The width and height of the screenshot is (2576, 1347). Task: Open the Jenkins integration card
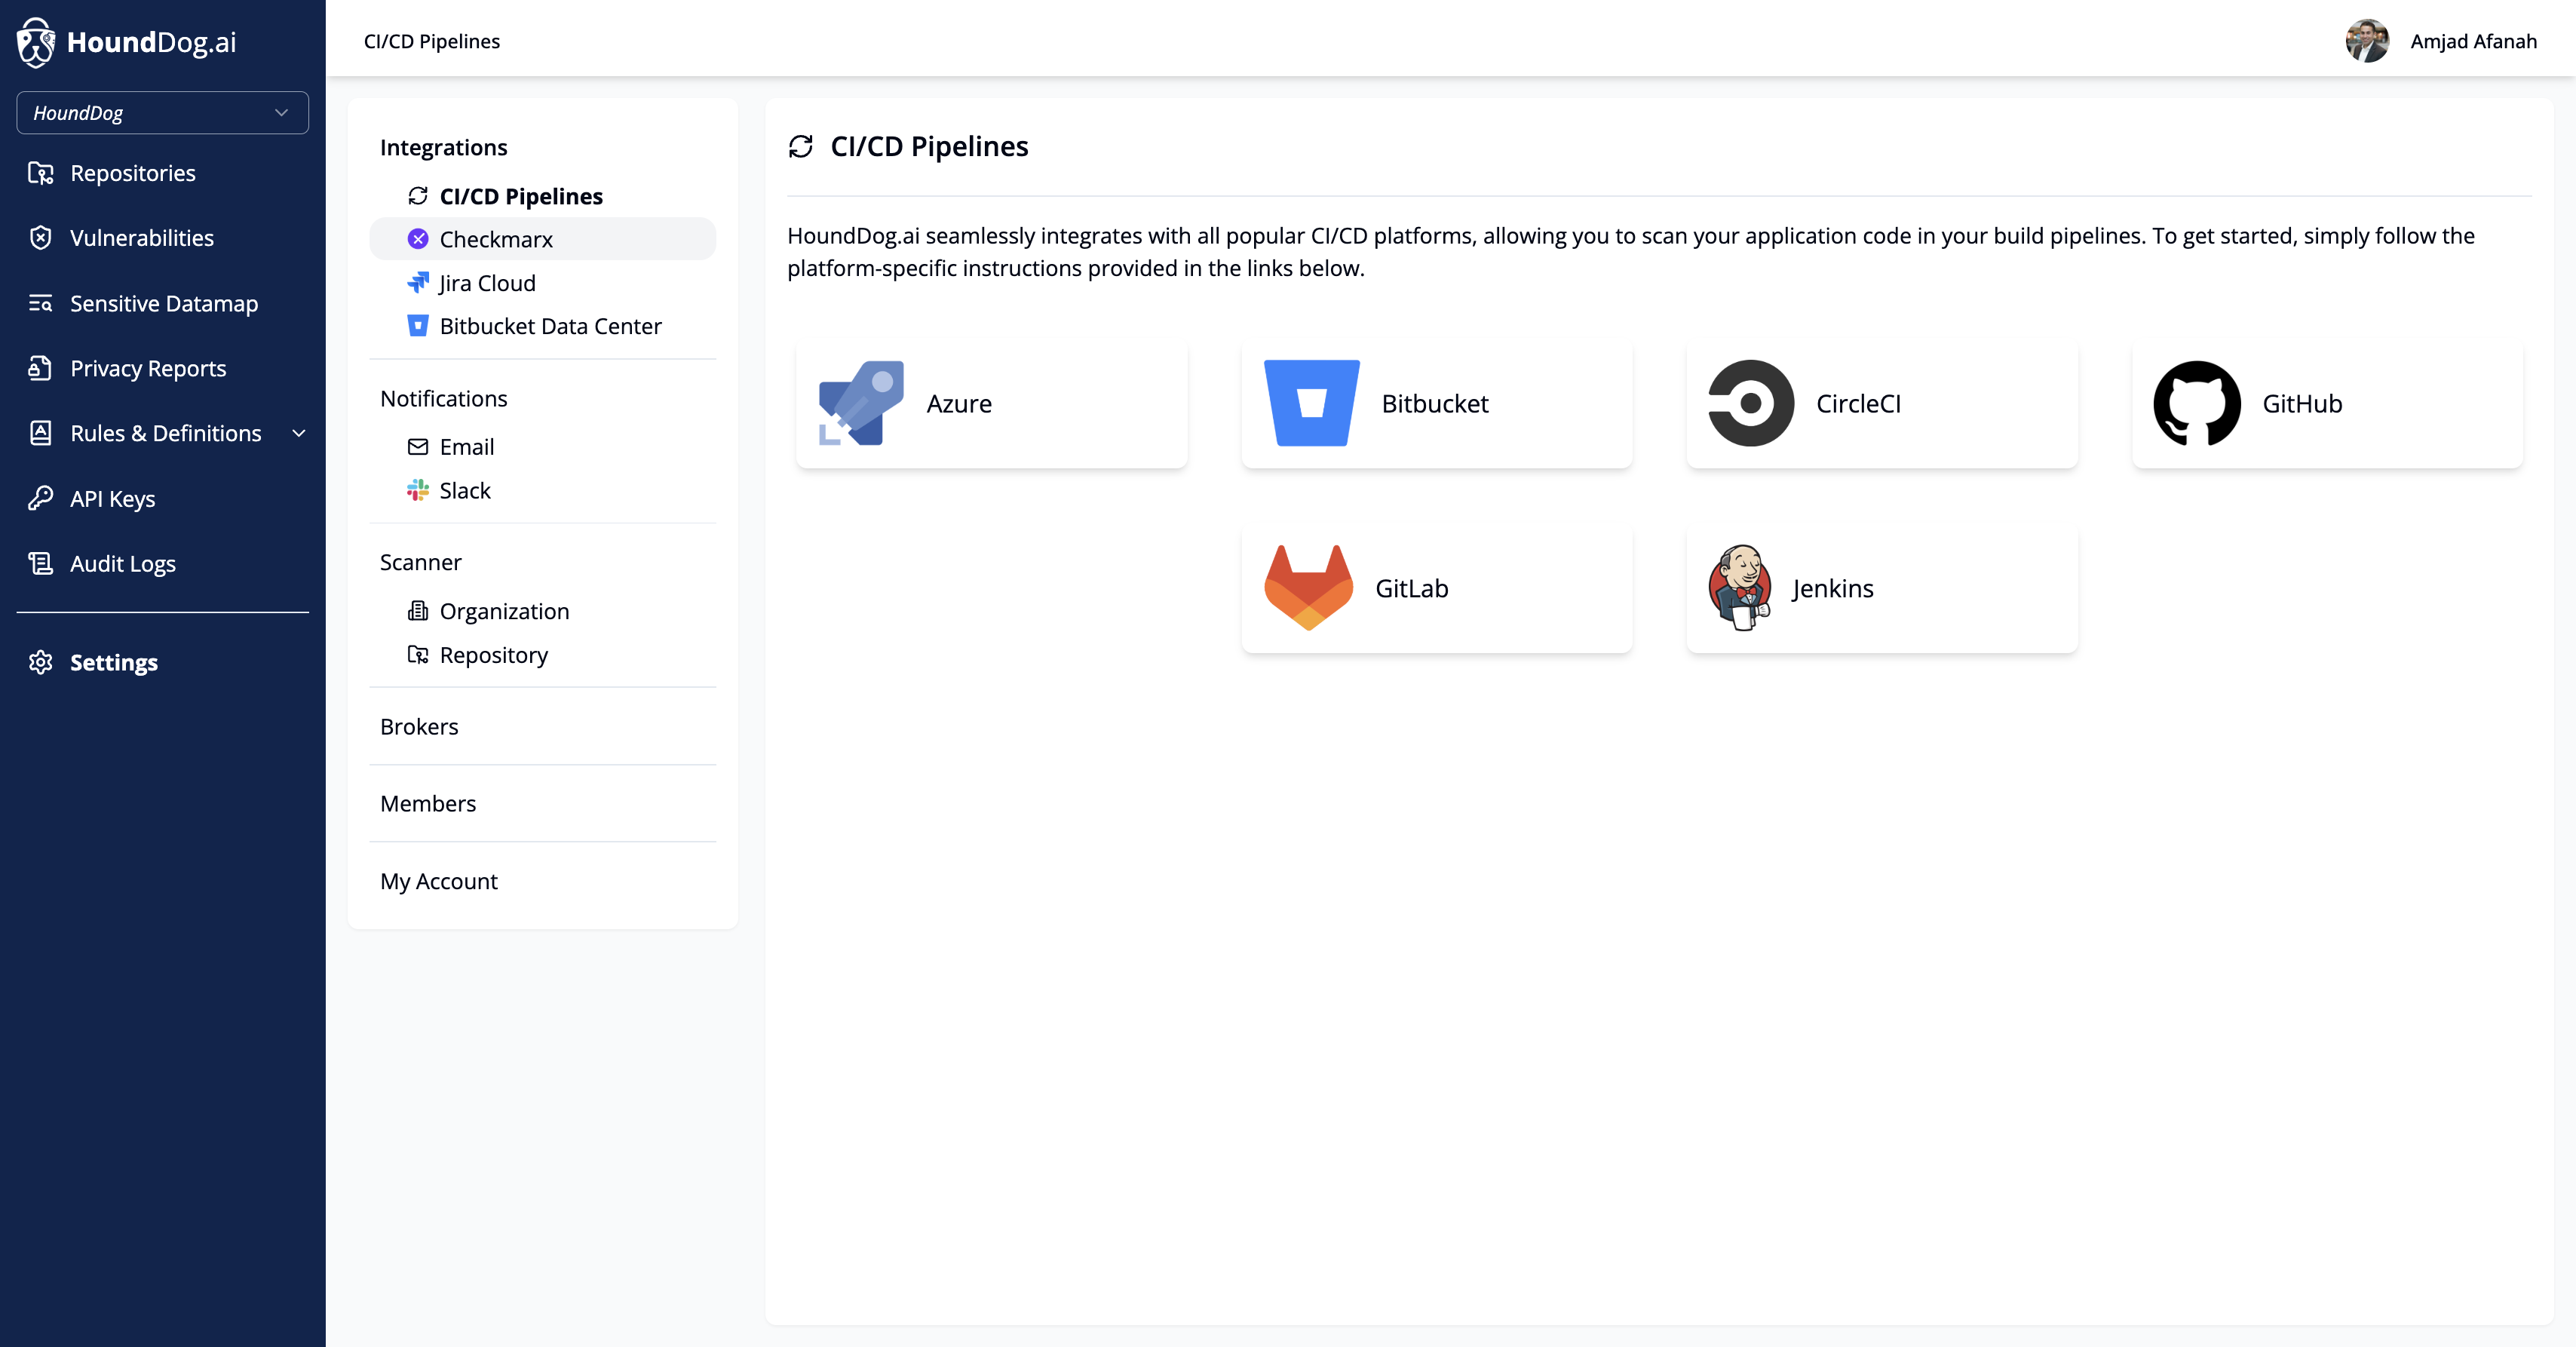tap(1881, 589)
